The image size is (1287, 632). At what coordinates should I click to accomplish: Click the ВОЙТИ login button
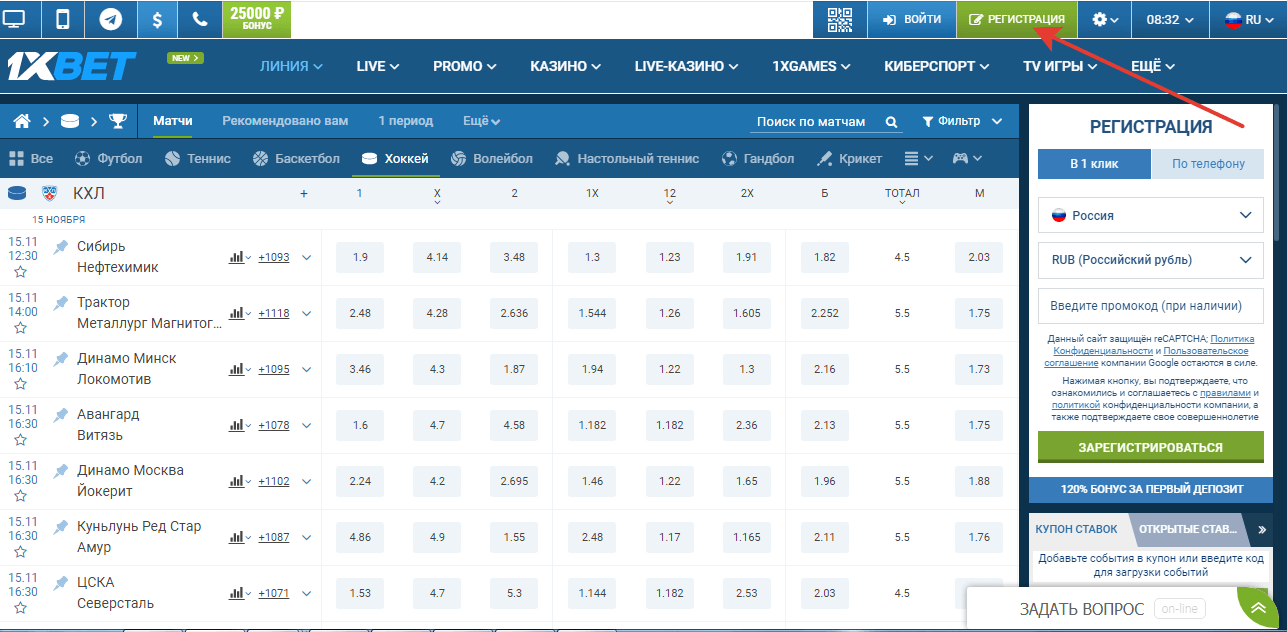click(x=911, y=19)
